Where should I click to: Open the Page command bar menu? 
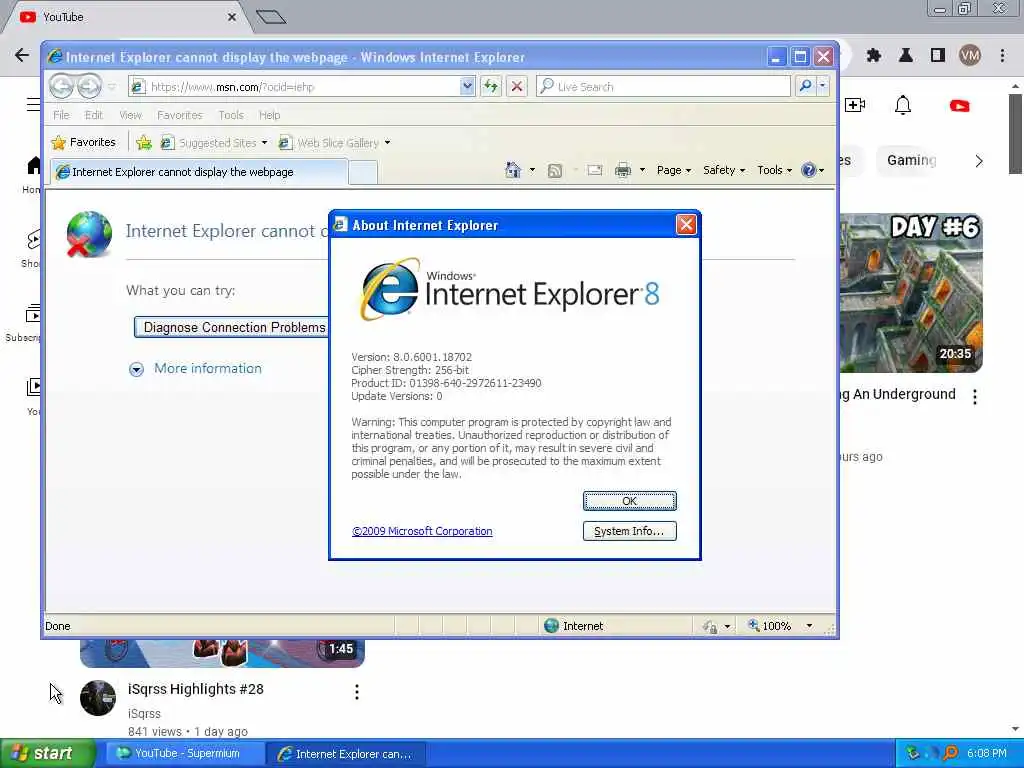coord(673,170)
